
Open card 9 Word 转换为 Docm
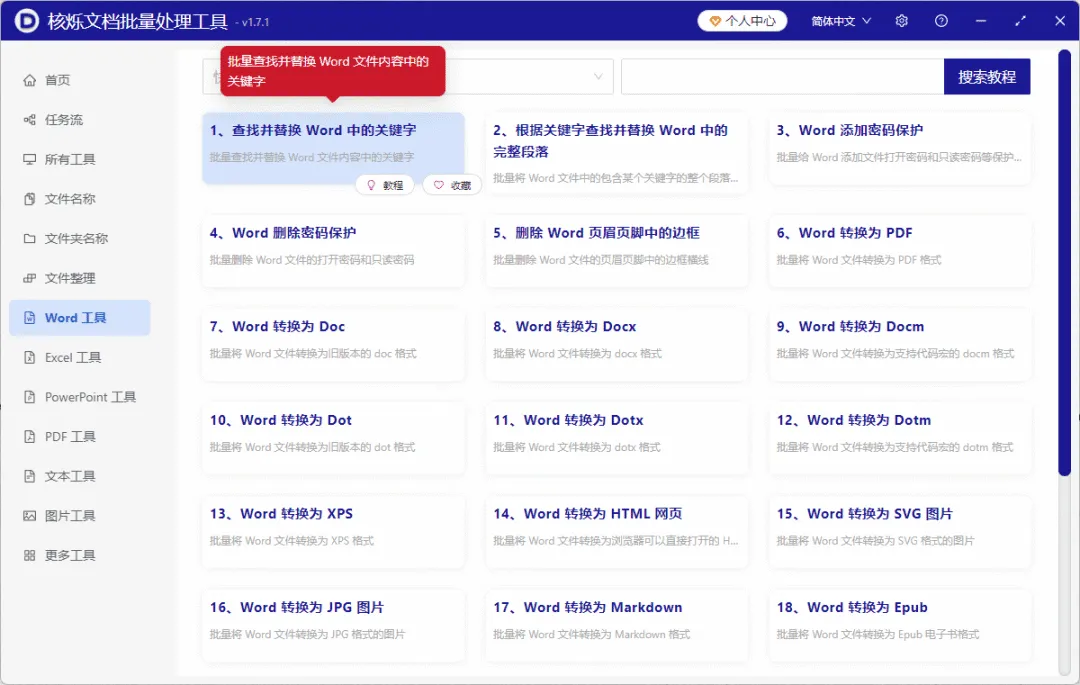click(900, 344)
